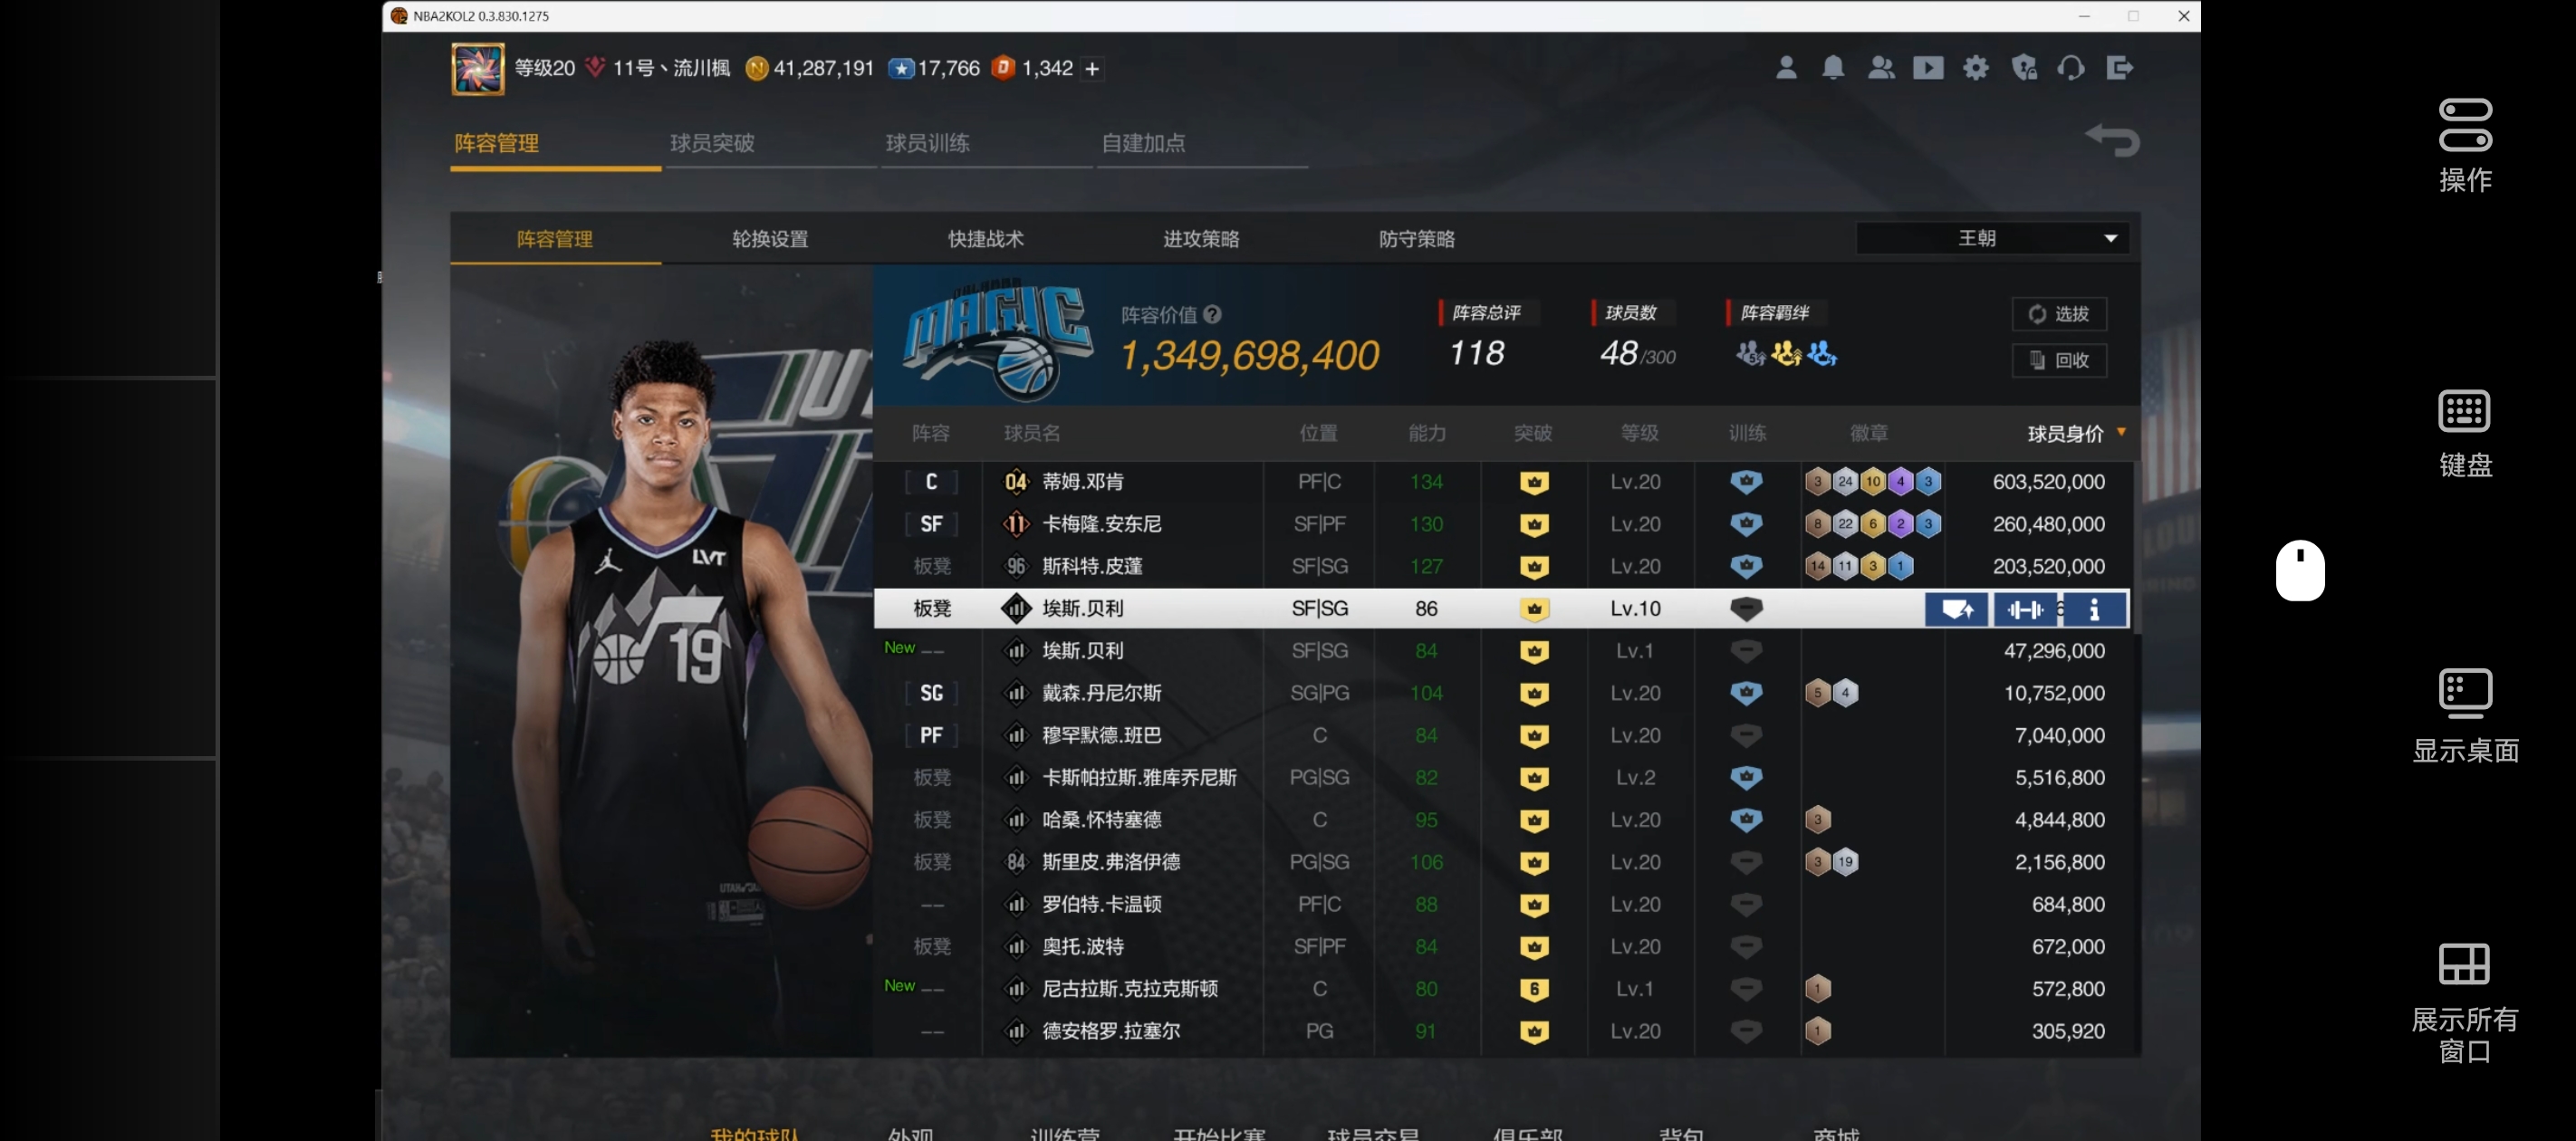Viewport: 2576px width, 1141px height.
Task: Toggle training shield for 斯里皮.弗洛伊德
Action: [x=1746, y=861]
